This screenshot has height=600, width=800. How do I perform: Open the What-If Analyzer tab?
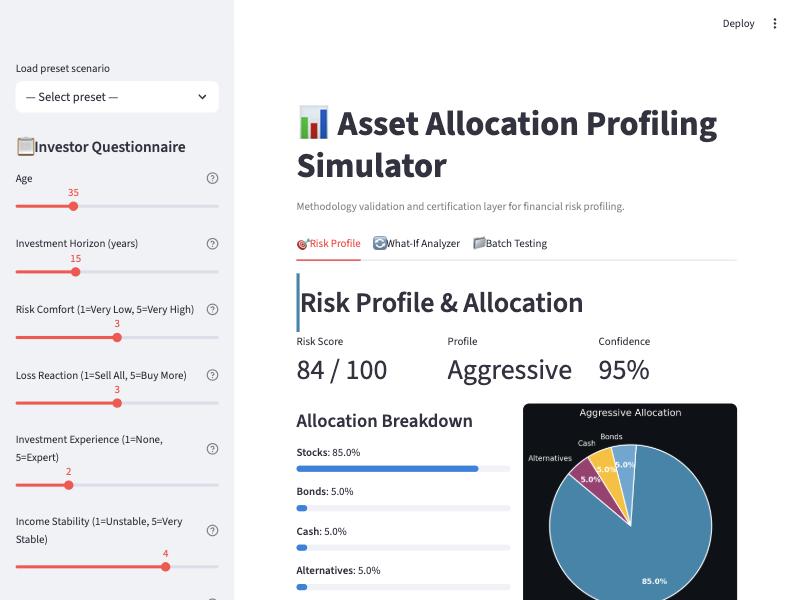417,244
